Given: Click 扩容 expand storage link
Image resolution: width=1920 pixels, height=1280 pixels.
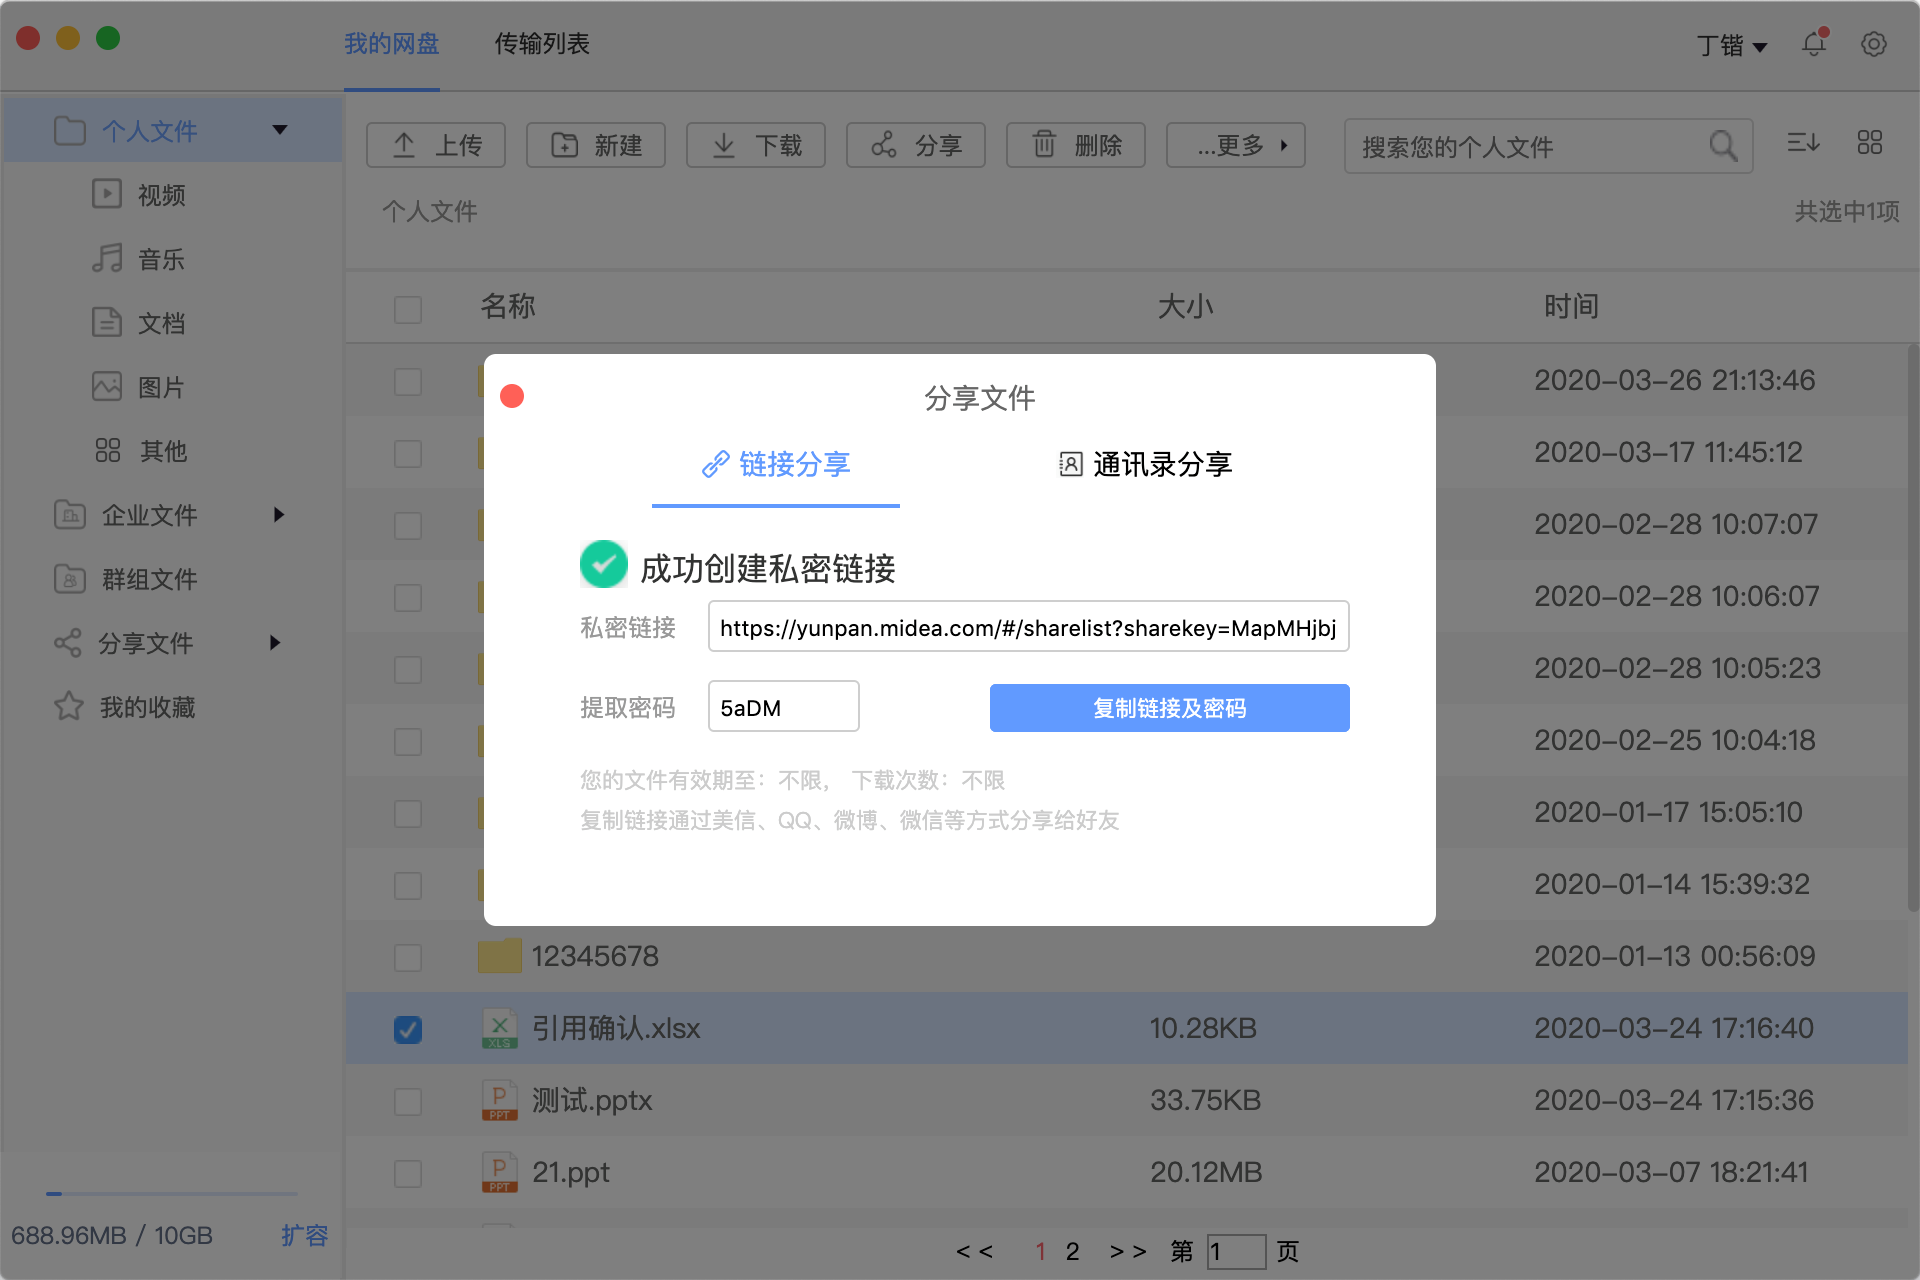Looking at the screenshot, I should pyautogui.click(x=304, y=1235).
